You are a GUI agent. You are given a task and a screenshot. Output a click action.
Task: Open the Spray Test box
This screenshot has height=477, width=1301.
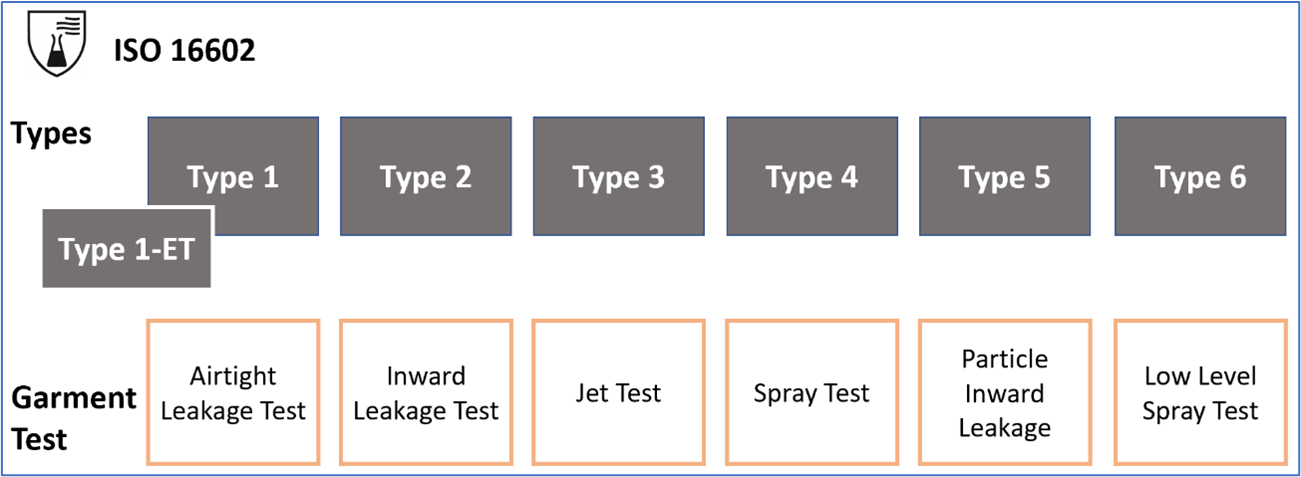[812, 392]
